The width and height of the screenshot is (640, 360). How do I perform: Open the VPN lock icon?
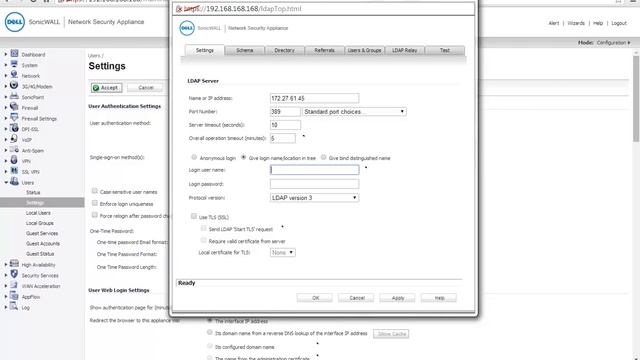point(14,160)
